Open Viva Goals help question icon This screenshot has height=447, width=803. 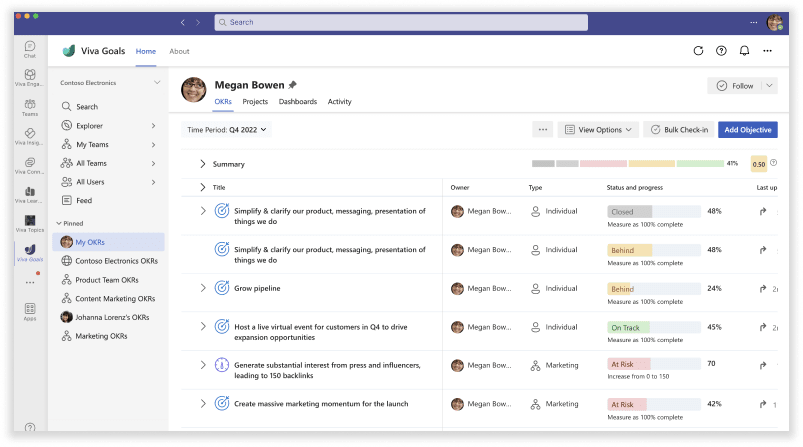coord(721,51)
